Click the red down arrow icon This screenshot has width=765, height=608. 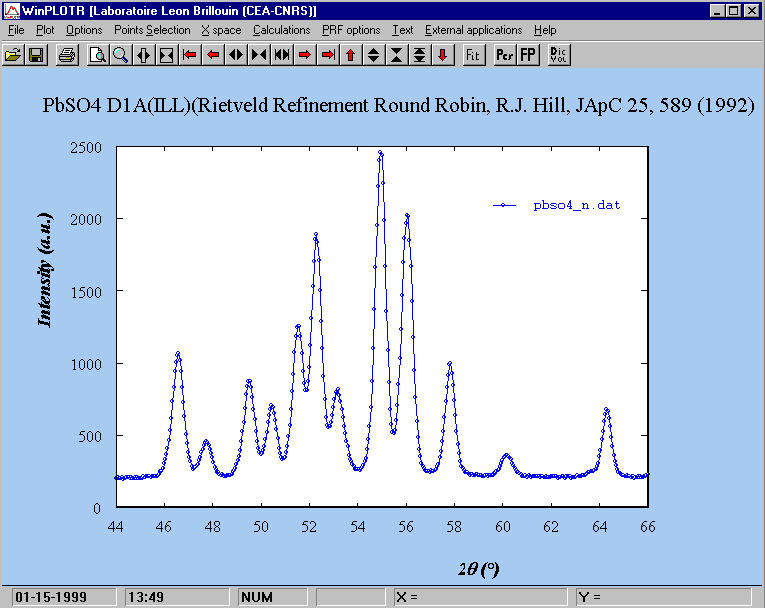point(442,54)
